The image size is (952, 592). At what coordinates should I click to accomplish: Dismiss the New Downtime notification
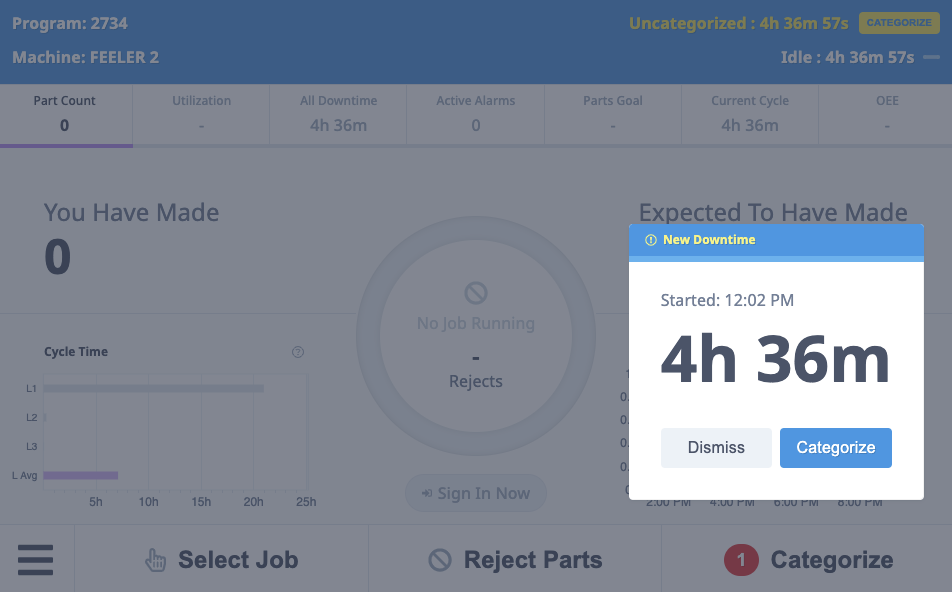716,447
